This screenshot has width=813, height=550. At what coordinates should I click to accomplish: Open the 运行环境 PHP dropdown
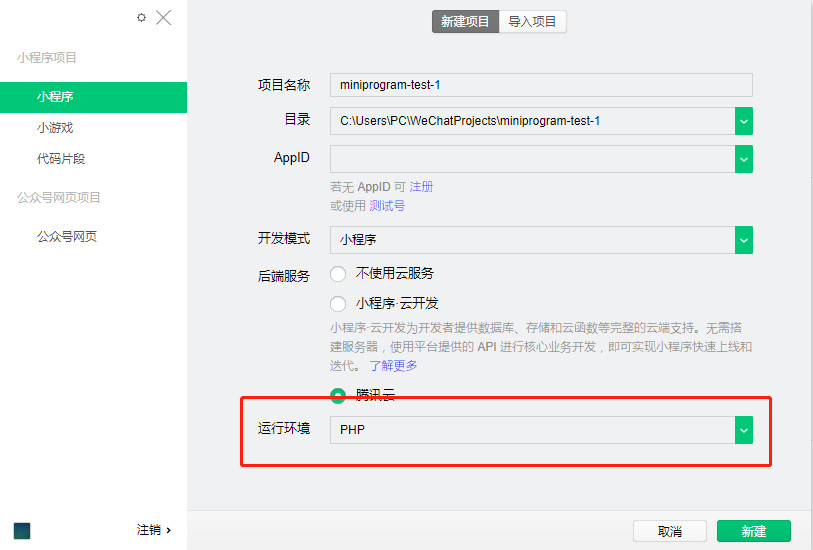point(541,430)
